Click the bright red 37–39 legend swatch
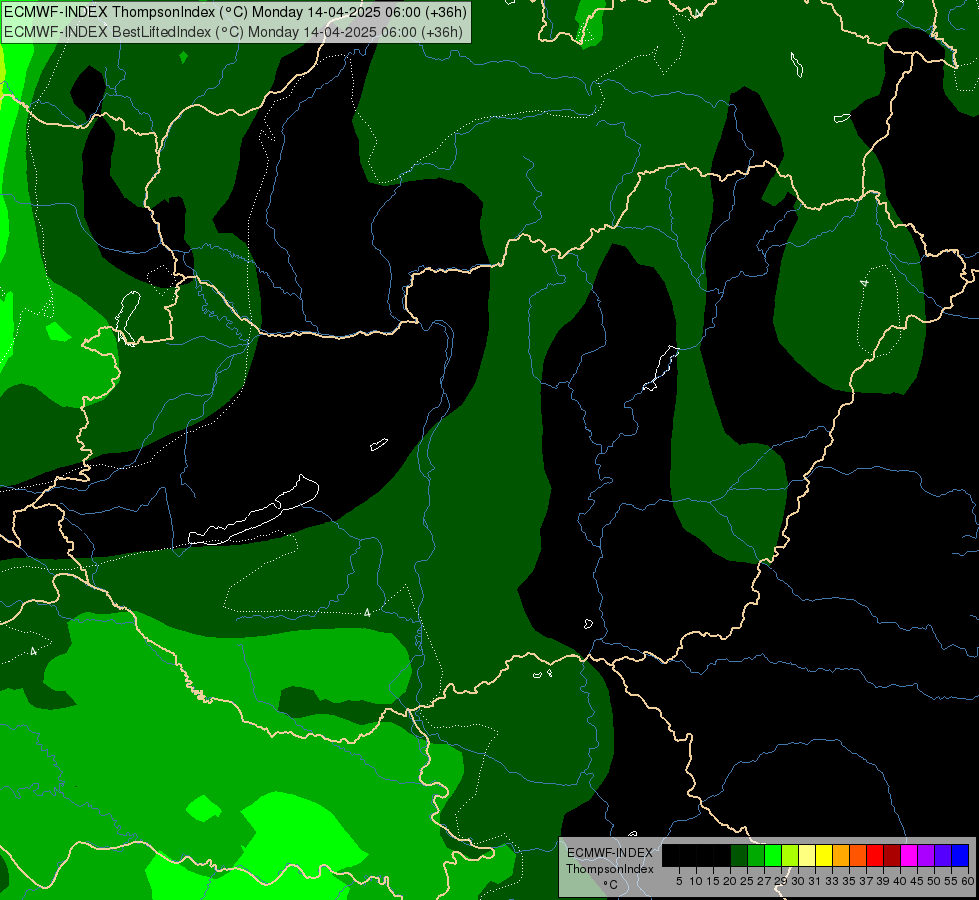Image resolution: width=979 pixels, height=900 pixels. coord(875,855)
